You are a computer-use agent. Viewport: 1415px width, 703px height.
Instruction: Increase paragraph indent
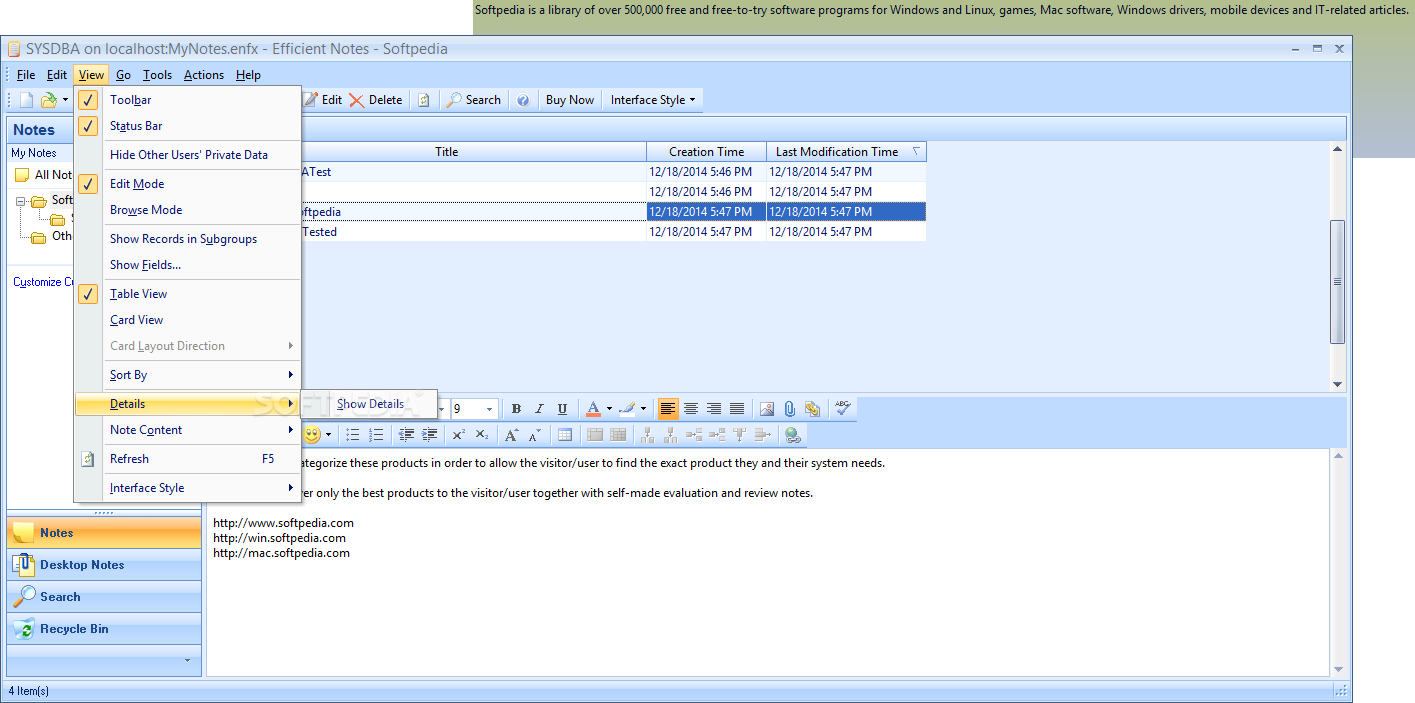(430, 435)
